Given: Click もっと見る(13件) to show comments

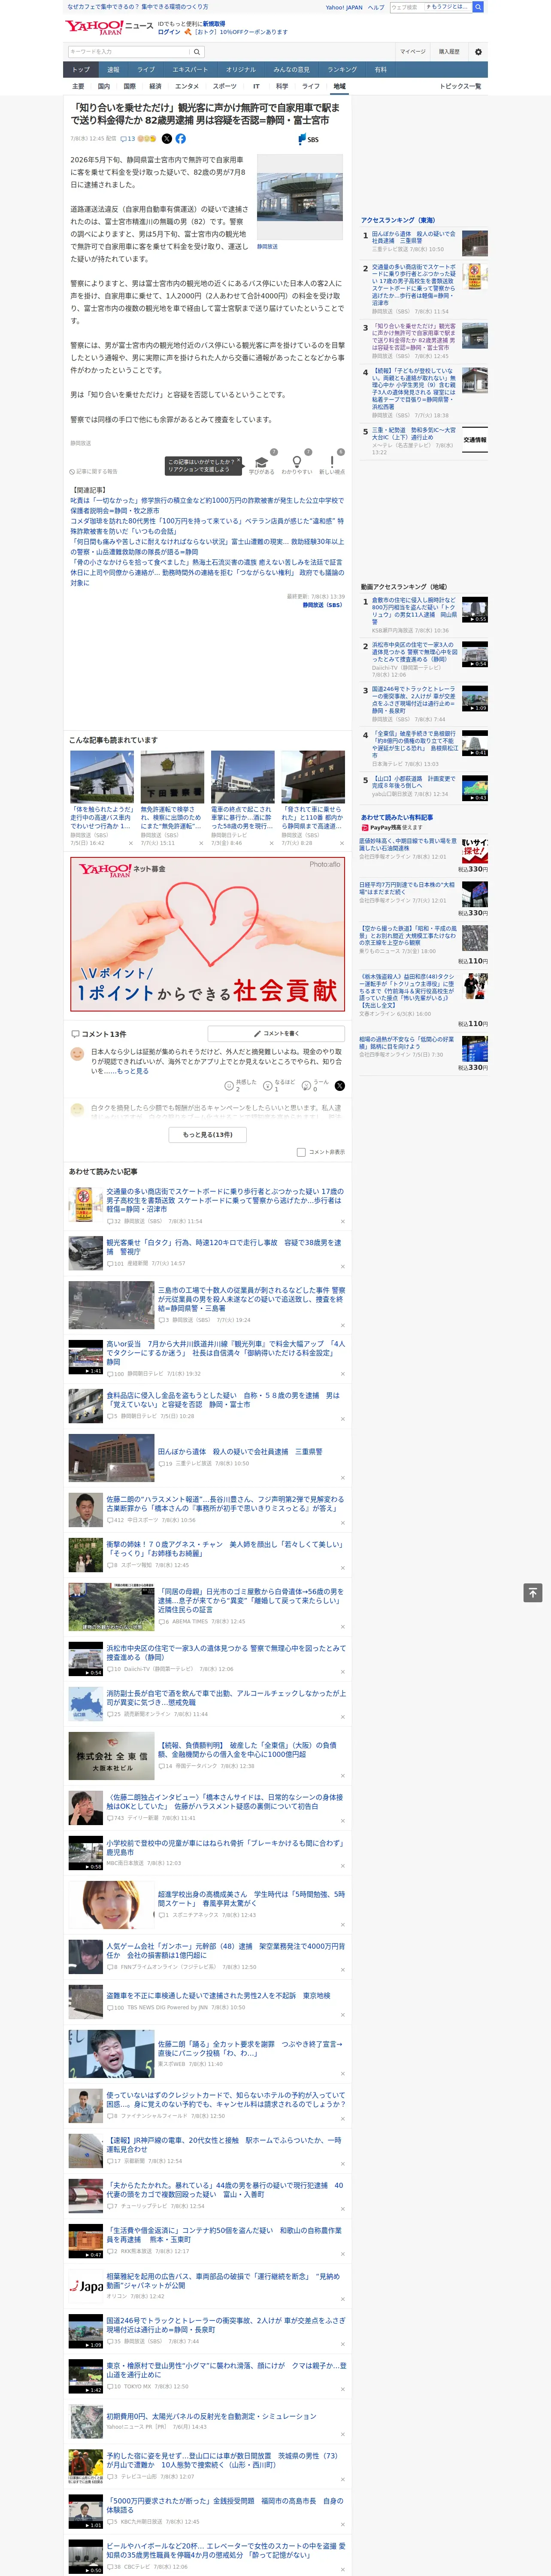Looking at the screenshot, I should click(x=208, y=1135).
